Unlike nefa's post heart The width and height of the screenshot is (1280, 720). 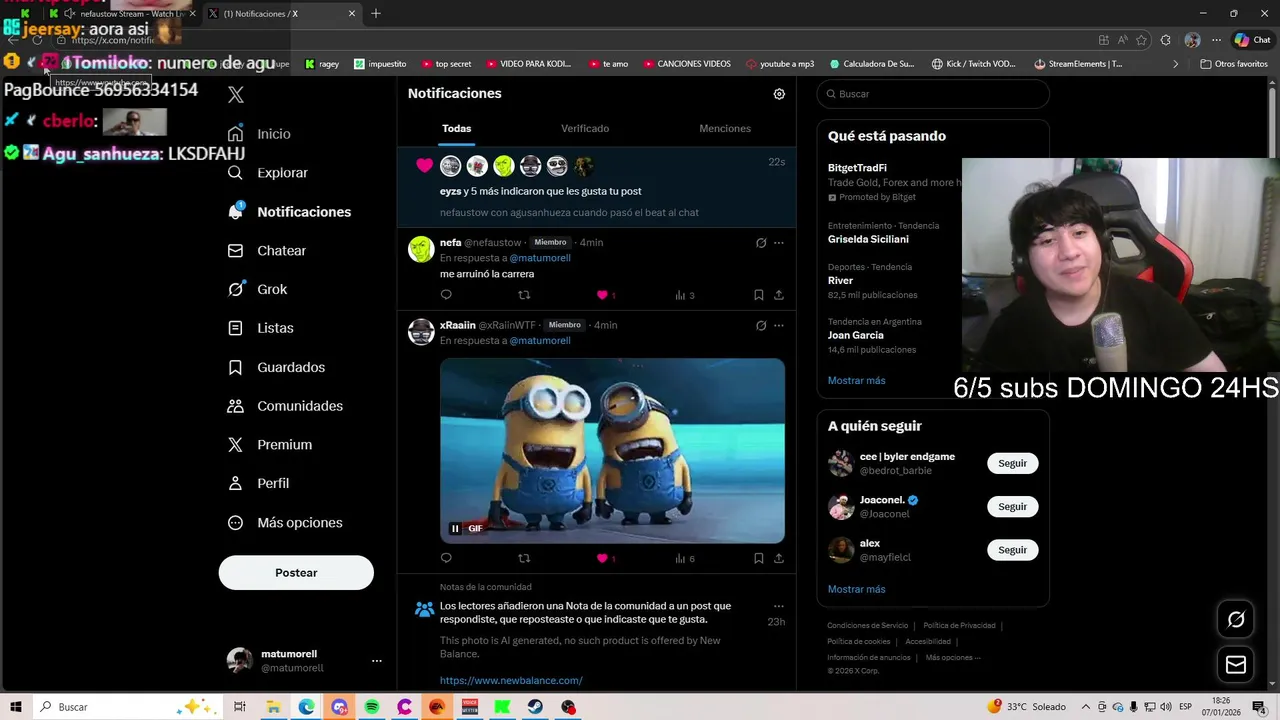coord(602,295)
